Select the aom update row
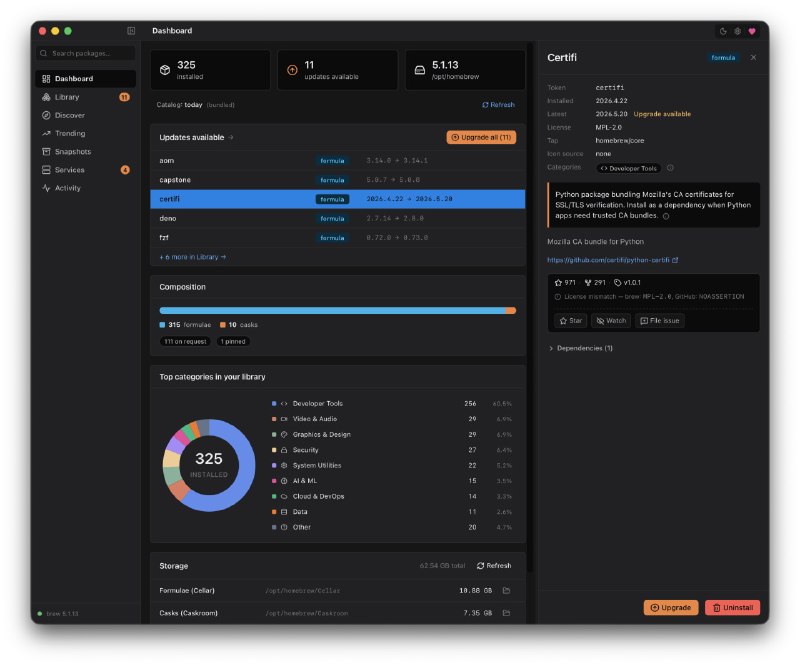 (338, 161)
